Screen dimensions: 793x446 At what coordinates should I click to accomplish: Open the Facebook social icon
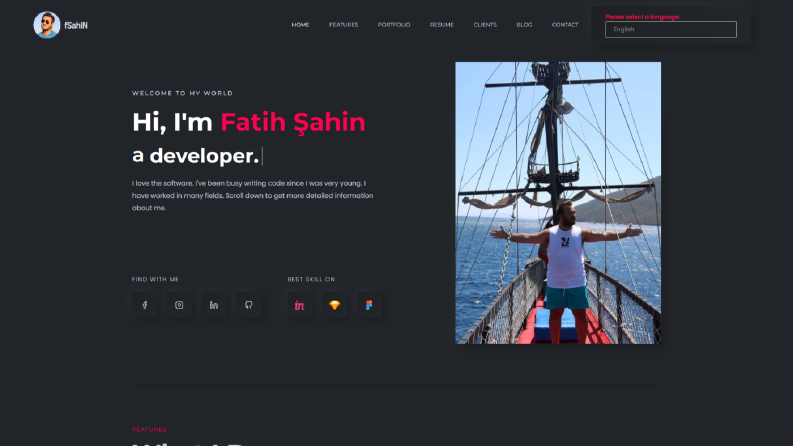coord(145,305)
